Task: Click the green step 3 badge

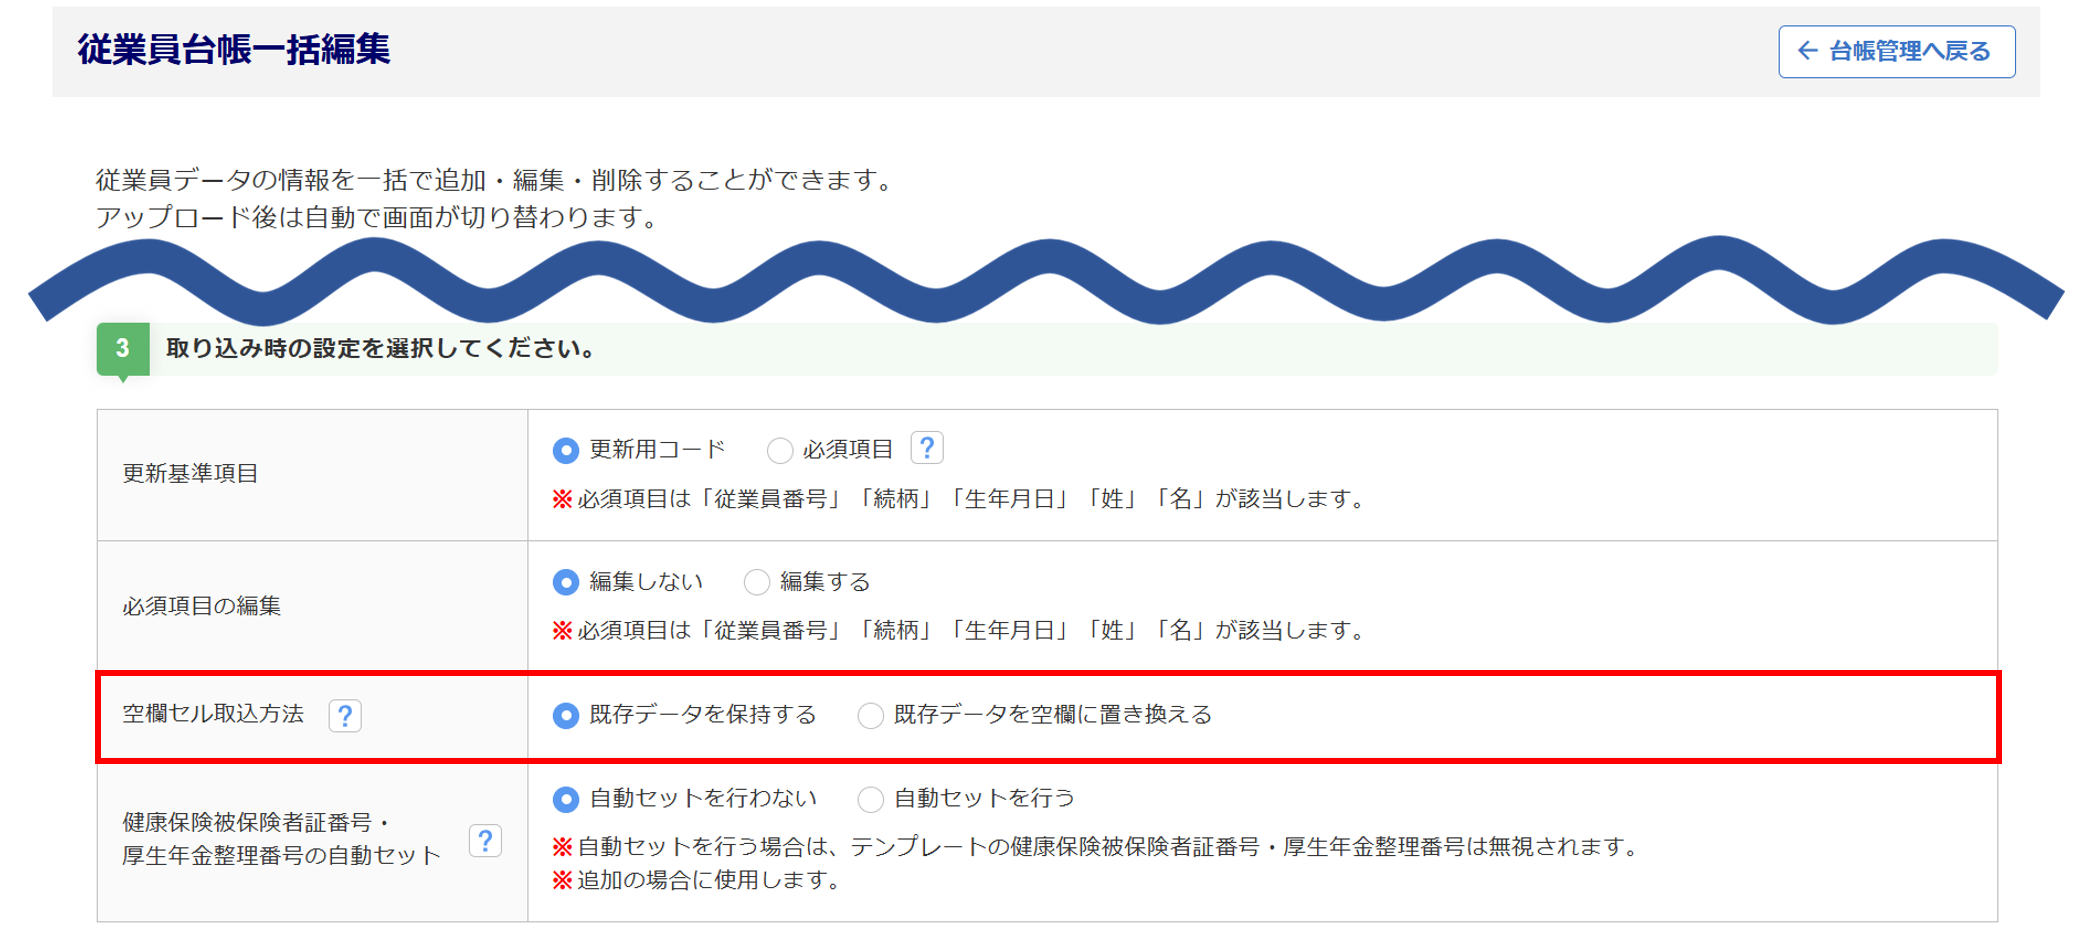Action: pyautogui.click(x=123, y=349)
